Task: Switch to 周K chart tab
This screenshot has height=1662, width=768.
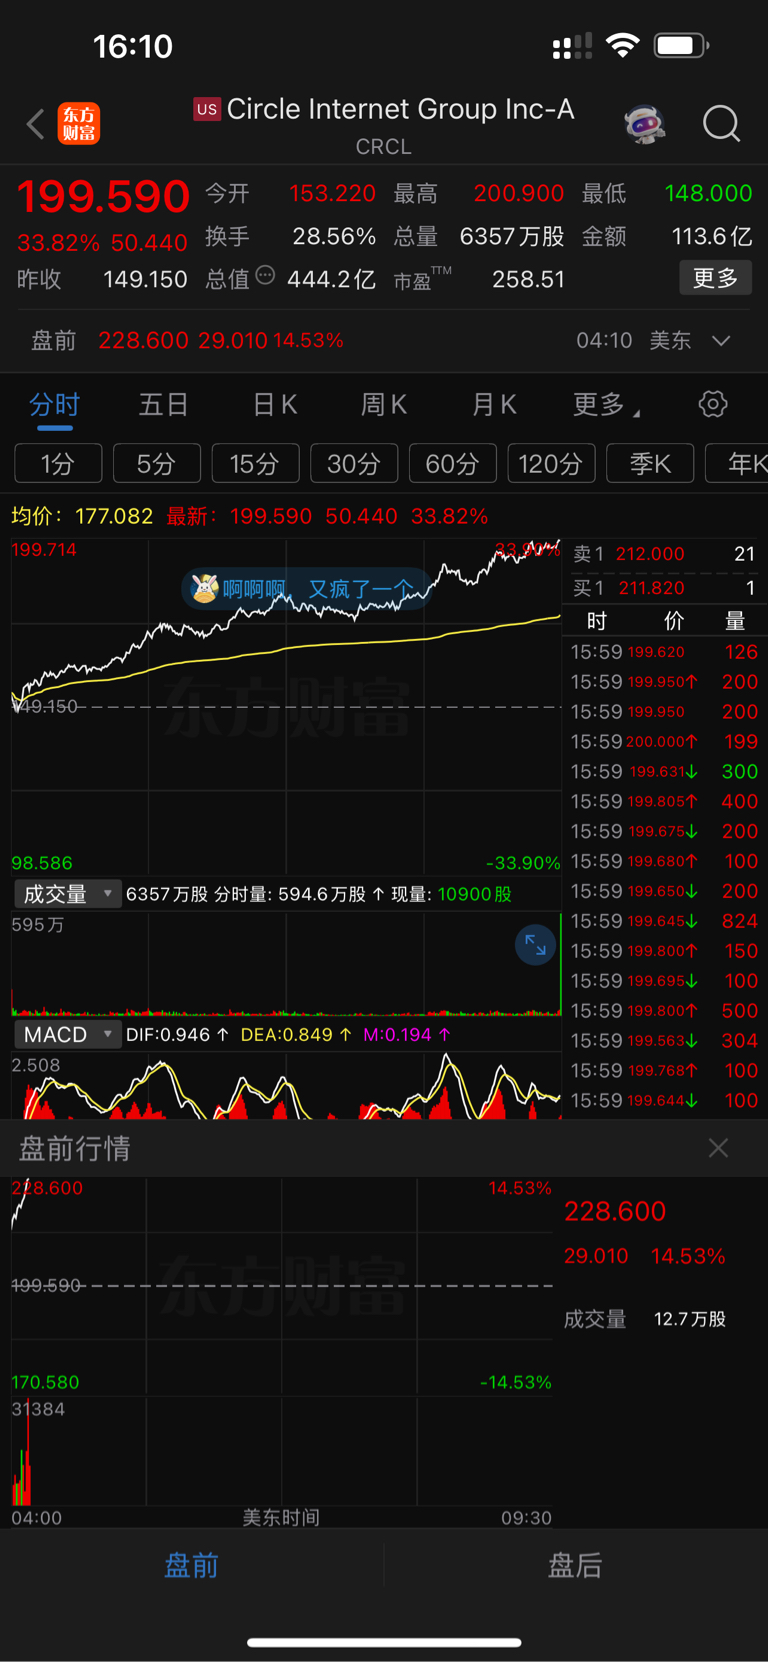Action: (384, 405)
